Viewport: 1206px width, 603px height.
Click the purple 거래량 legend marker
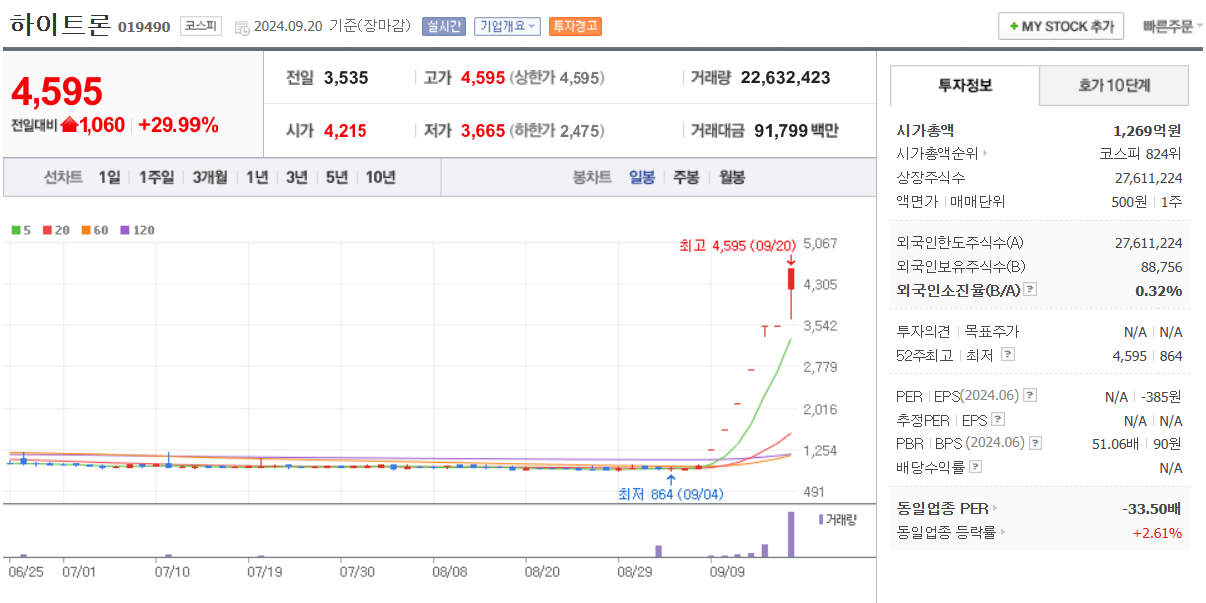coord(821,519)
